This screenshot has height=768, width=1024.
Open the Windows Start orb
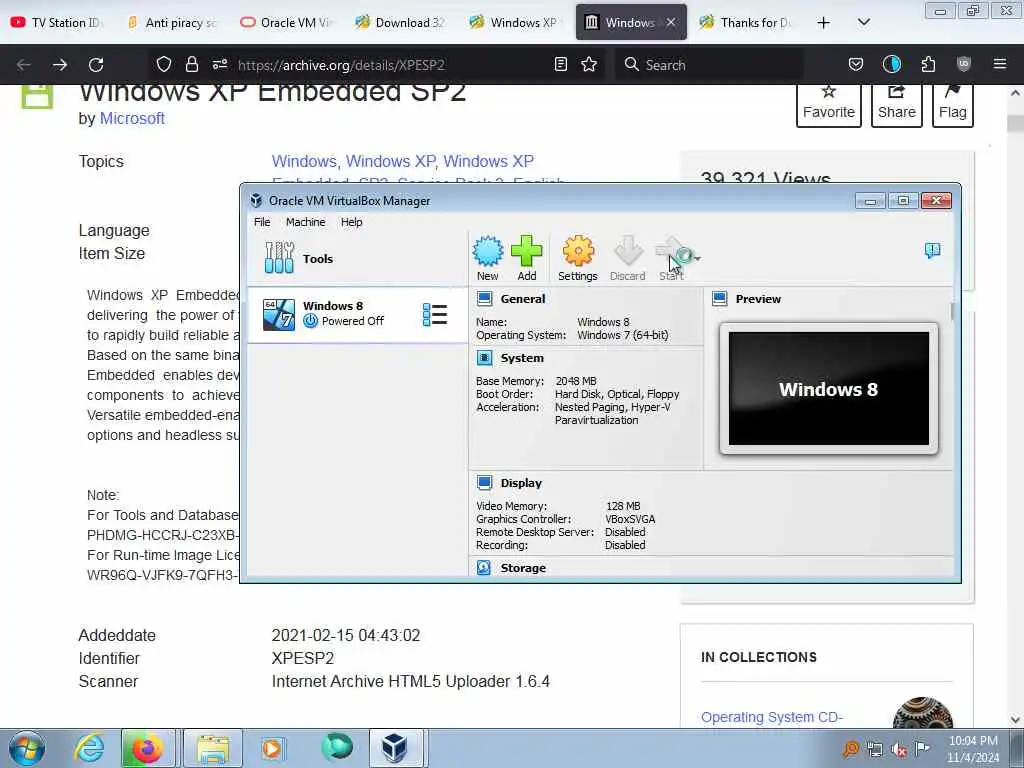tap(27, 748)
